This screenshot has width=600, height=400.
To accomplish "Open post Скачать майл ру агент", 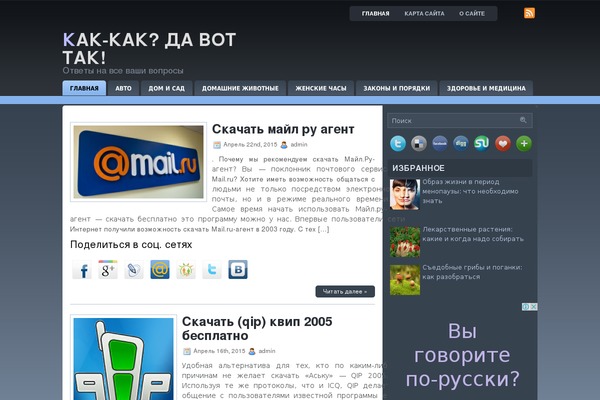I will click(283, 129).
